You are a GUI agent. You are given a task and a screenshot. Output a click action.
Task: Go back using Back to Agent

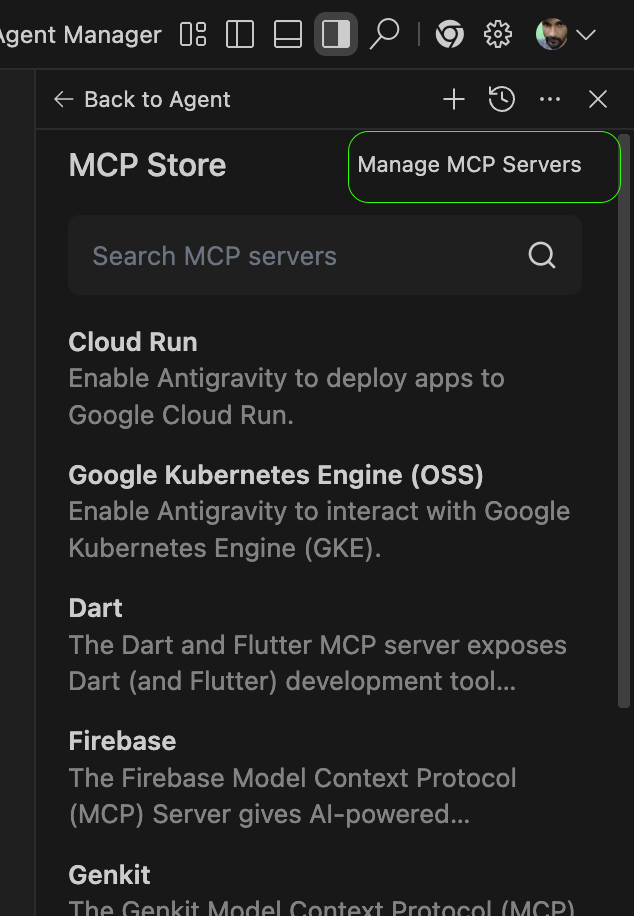click(142, 99)
